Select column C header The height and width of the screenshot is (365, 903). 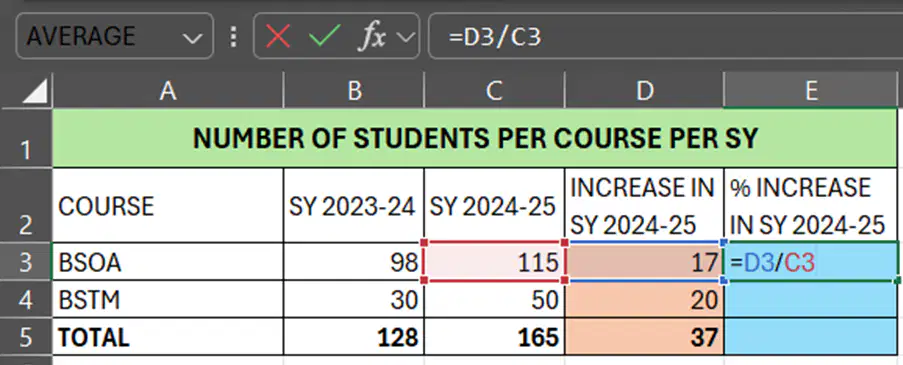[495, 91]
